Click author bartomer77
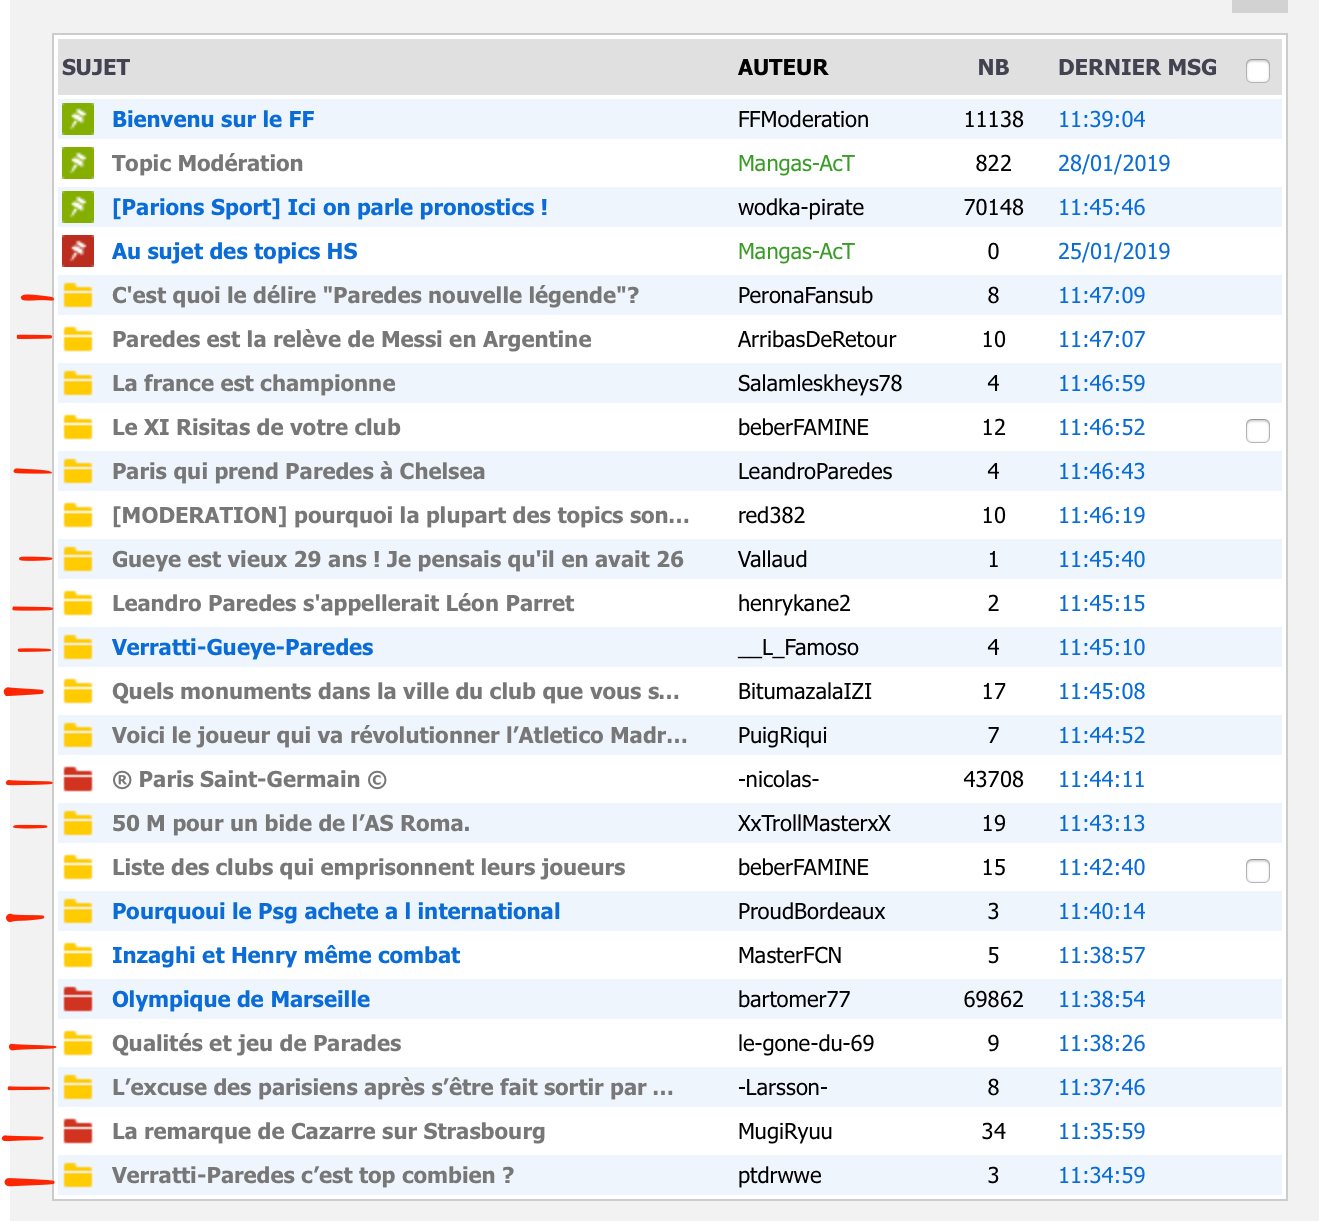 [793, 999]
